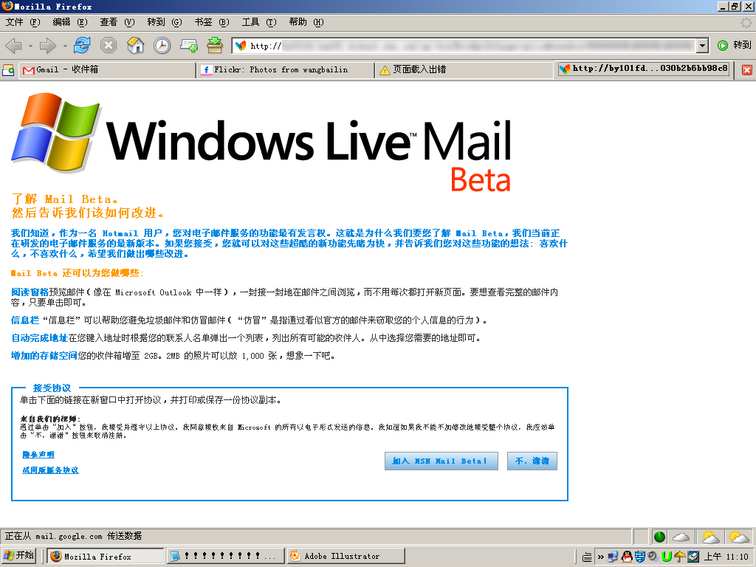Image resolution: width=756 pixels, height=567 pixels.
Task: Switch to Adobe Illustrator in the taskbar
Action: tap(346, 556)
